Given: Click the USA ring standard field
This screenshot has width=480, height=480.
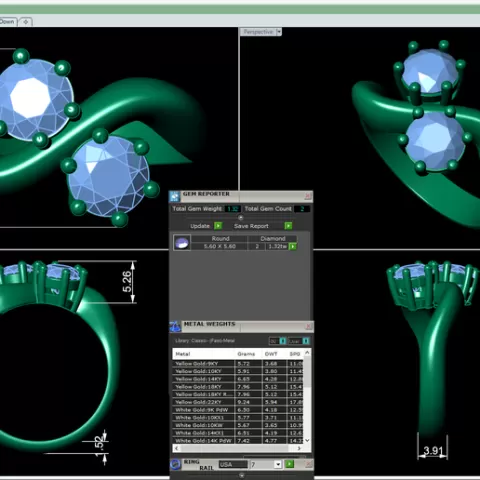Looking at the screenshot, I should point(233,464).
